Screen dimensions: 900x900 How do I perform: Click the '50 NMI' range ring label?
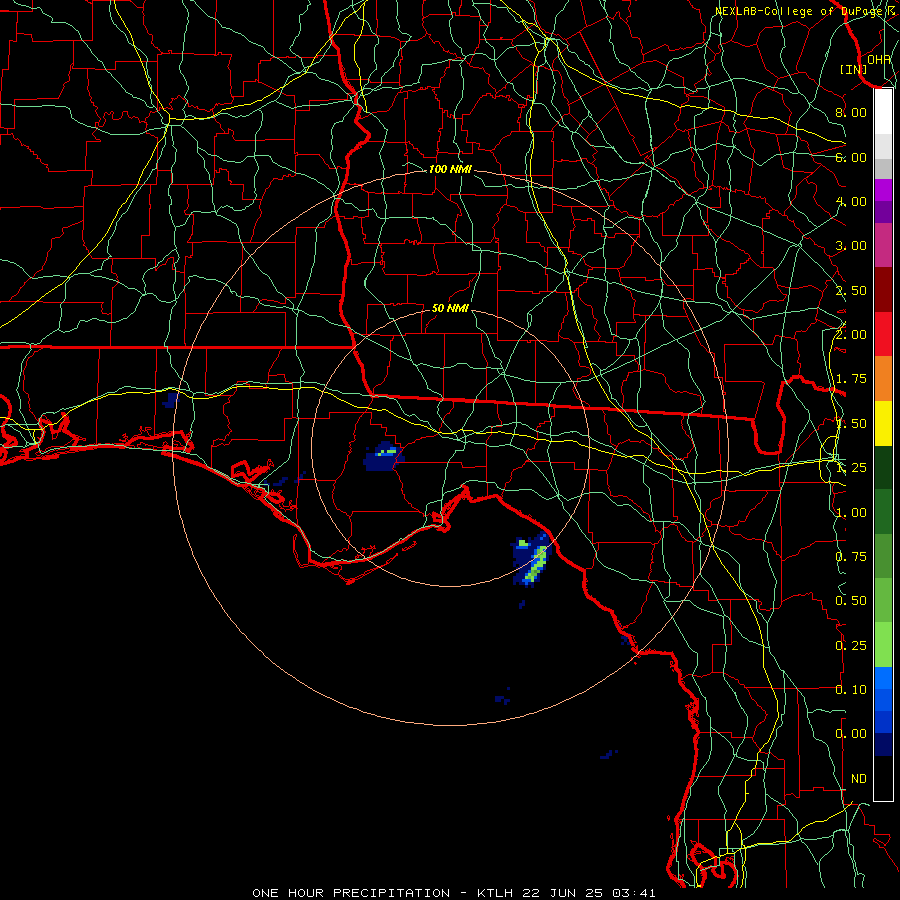450,308
